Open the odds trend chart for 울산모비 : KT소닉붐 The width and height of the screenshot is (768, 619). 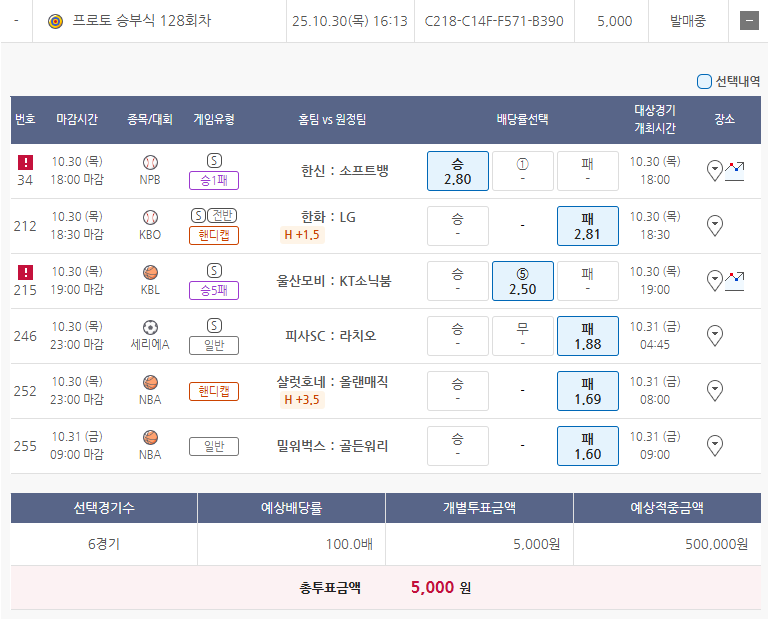[735, 279]
